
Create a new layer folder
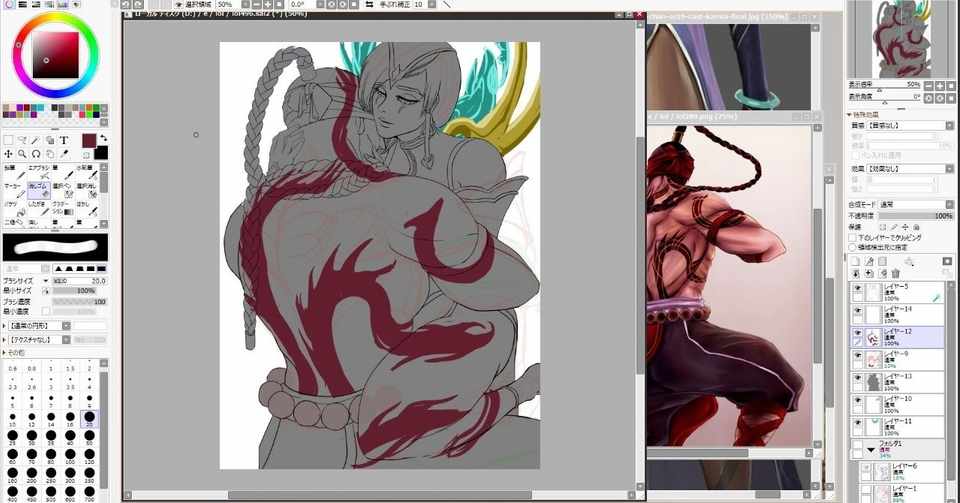pyautogui.click(x=882, y=261)
